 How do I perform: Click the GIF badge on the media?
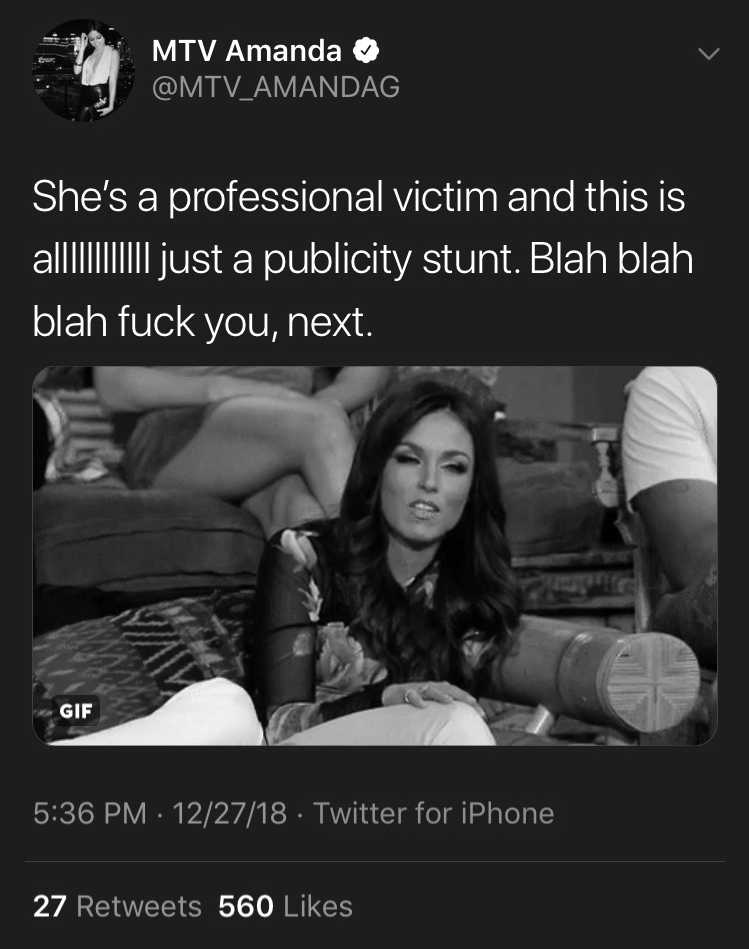click(x=76, y=710)
